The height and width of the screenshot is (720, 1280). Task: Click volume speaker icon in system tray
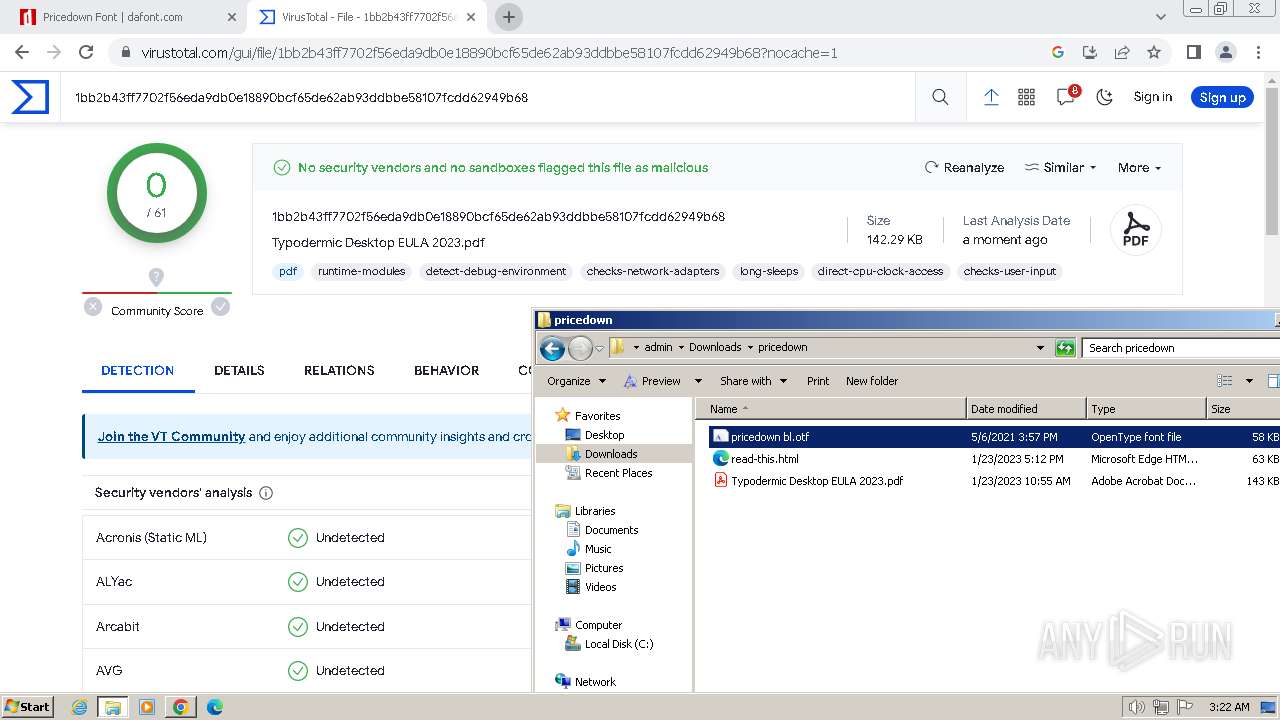(x=1135, y=707)
